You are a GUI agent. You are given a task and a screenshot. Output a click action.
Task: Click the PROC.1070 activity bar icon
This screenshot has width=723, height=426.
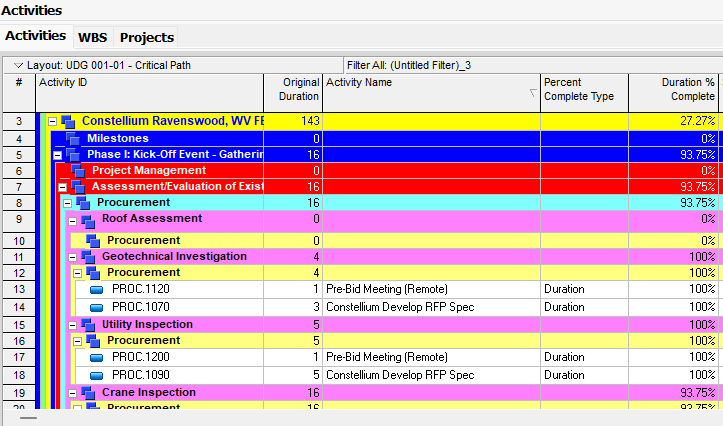(x=96, y=308)
